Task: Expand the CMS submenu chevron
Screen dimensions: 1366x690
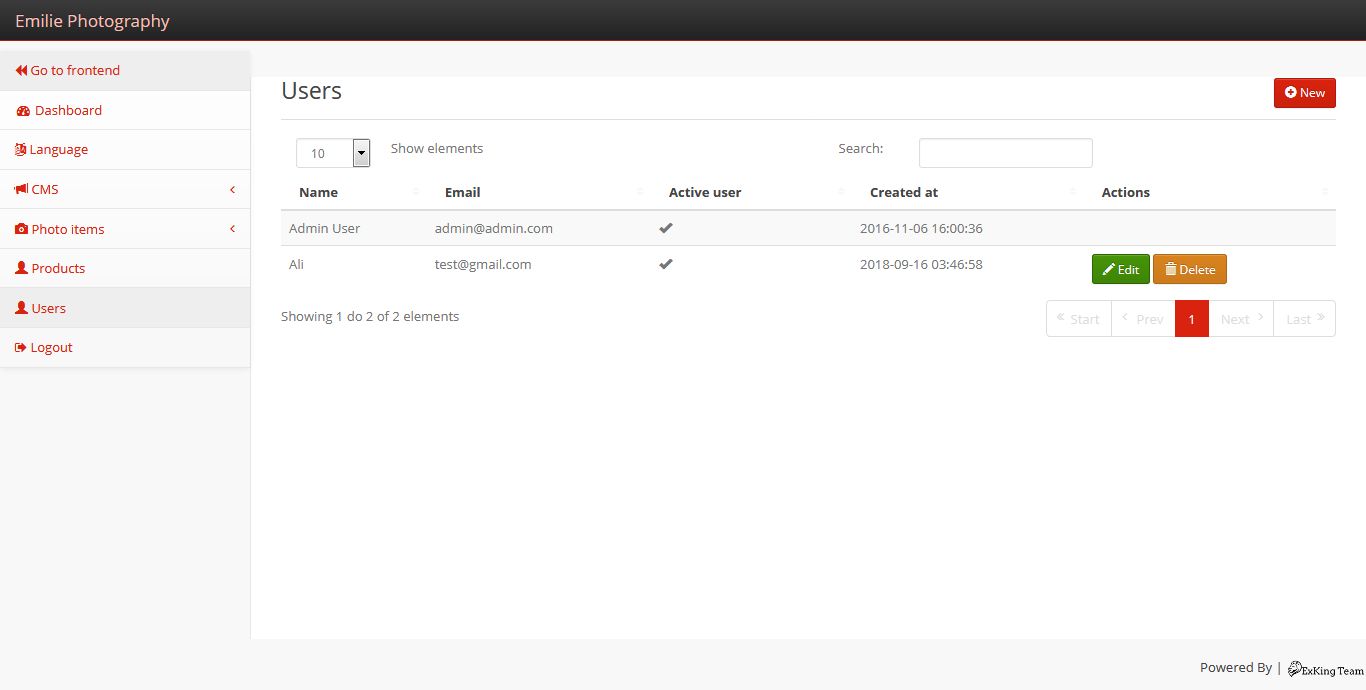Action: pyautogui.click(x=232, y=189)
